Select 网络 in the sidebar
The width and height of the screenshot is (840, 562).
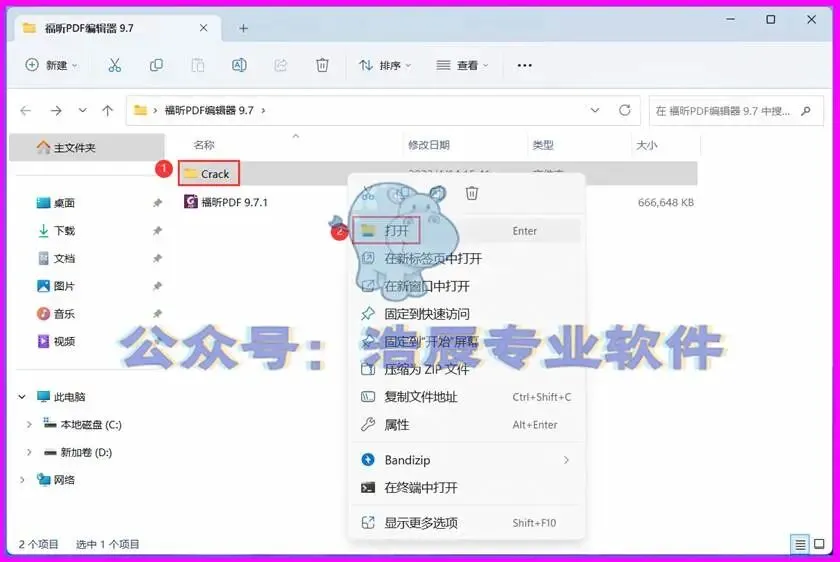click(64, 479)
